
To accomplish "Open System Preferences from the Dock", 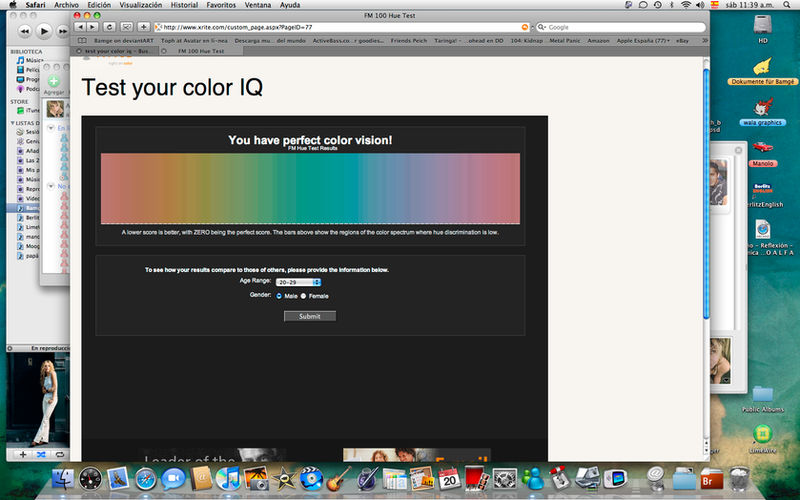I will pyautogui.click(x=505, y=479).
